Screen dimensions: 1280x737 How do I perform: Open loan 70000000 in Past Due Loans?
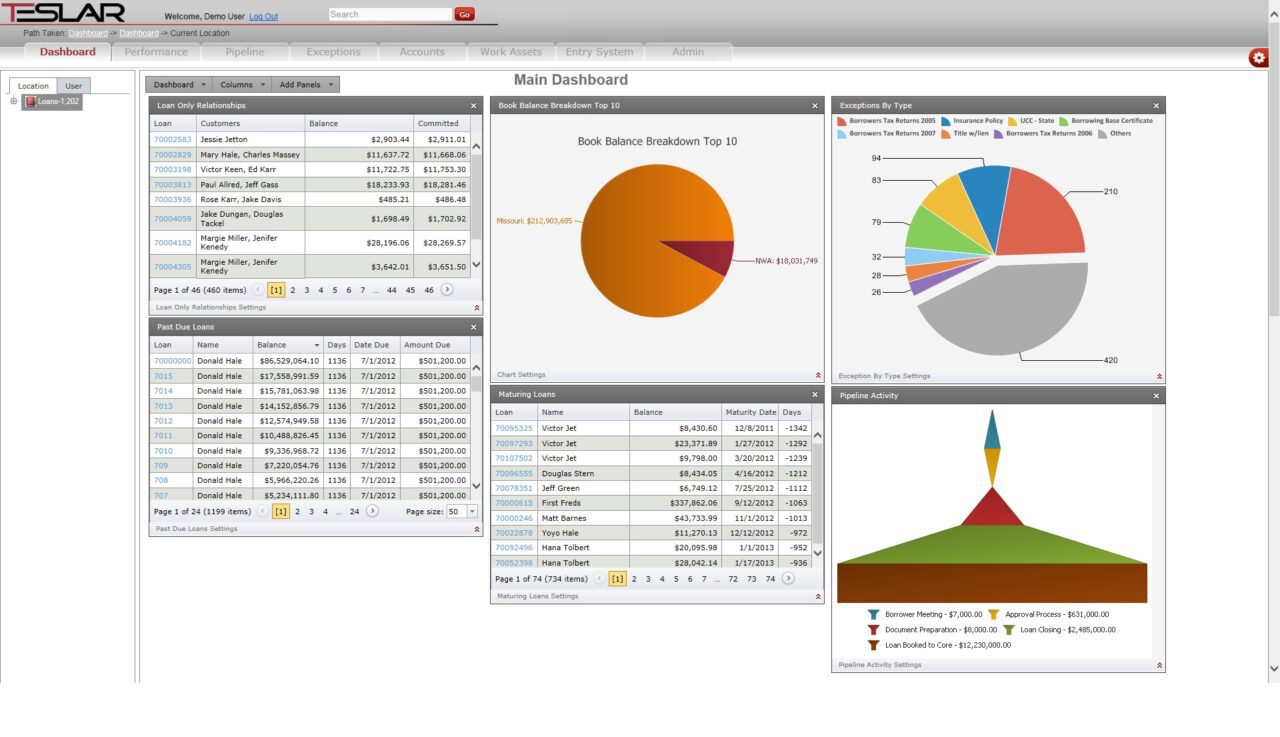(172, 361)
